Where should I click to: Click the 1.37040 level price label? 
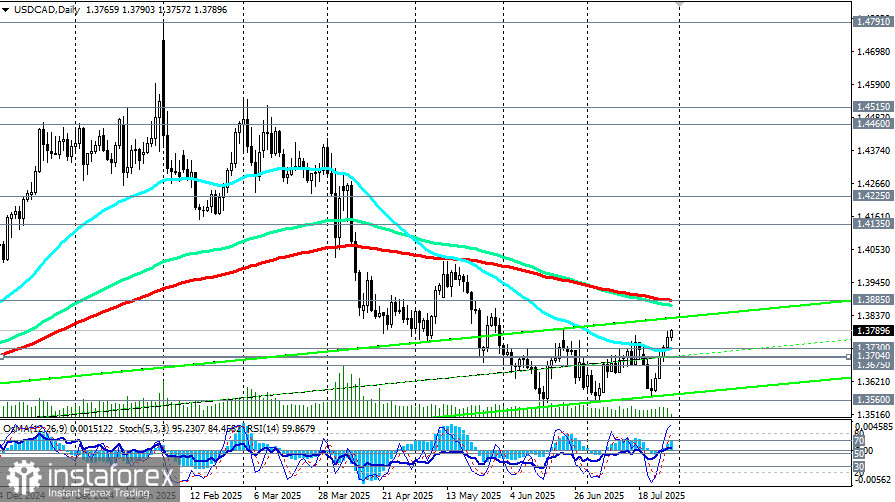[x=873, y=355]
